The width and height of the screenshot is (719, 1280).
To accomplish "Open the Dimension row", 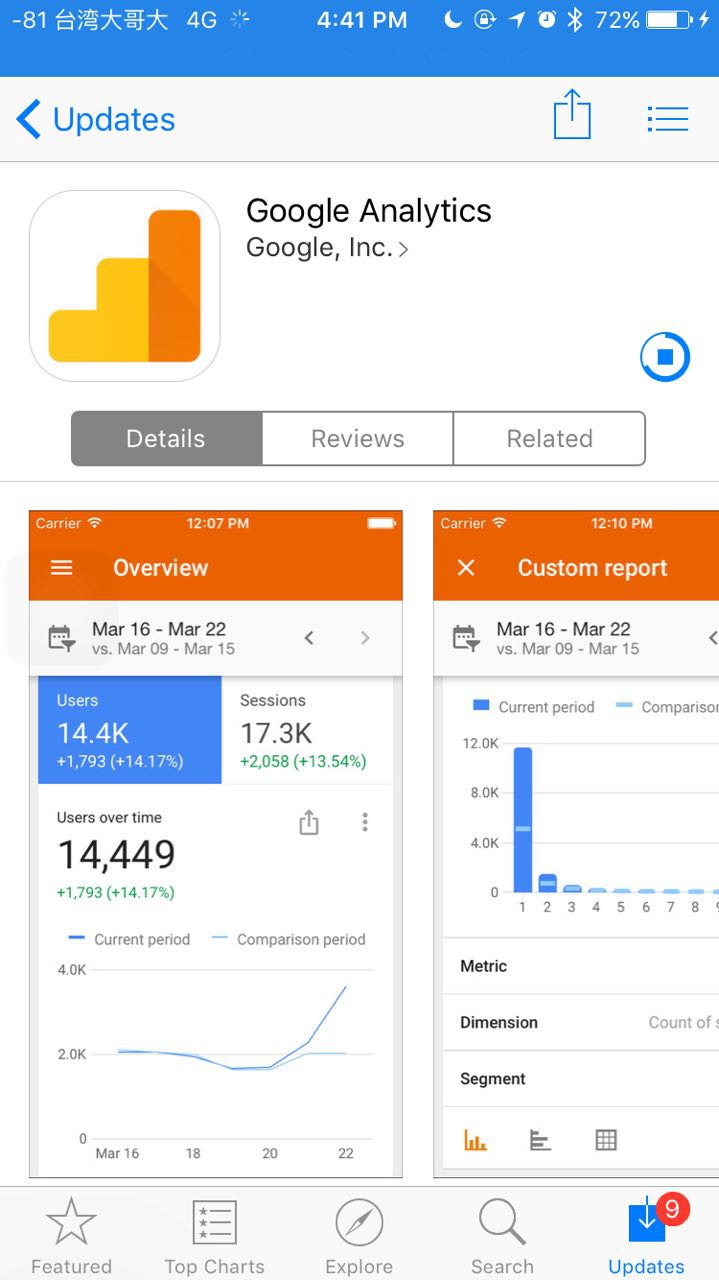I will pos(581,1022).
